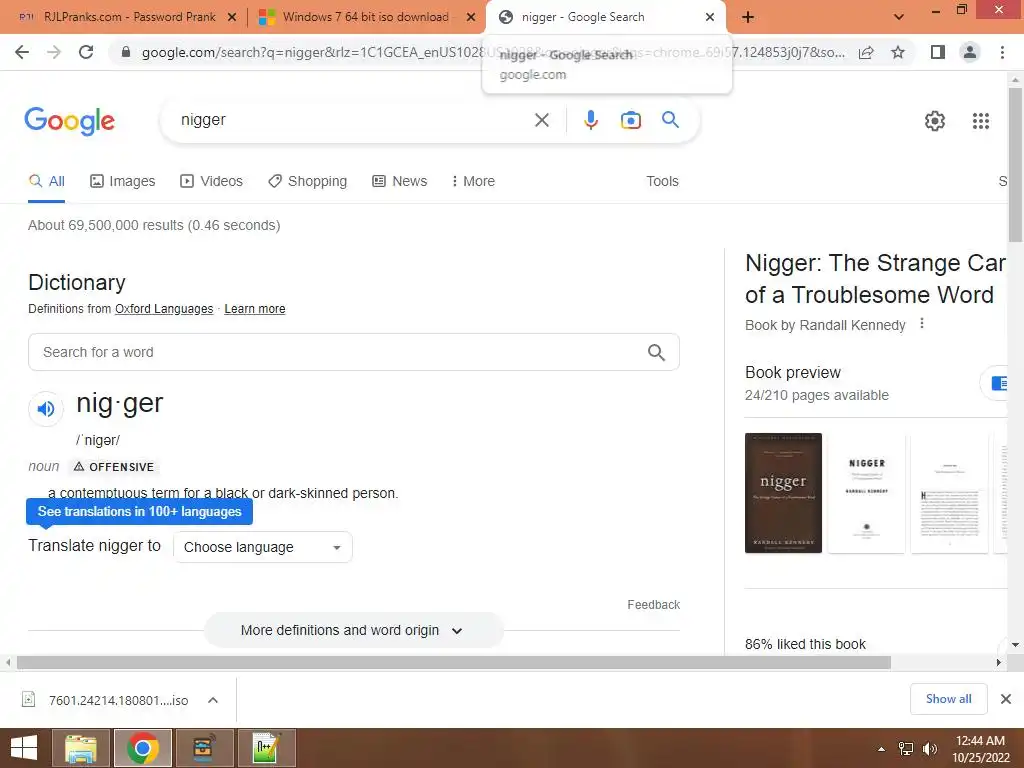Open the Google apps grid

click(x=981, y=121)
